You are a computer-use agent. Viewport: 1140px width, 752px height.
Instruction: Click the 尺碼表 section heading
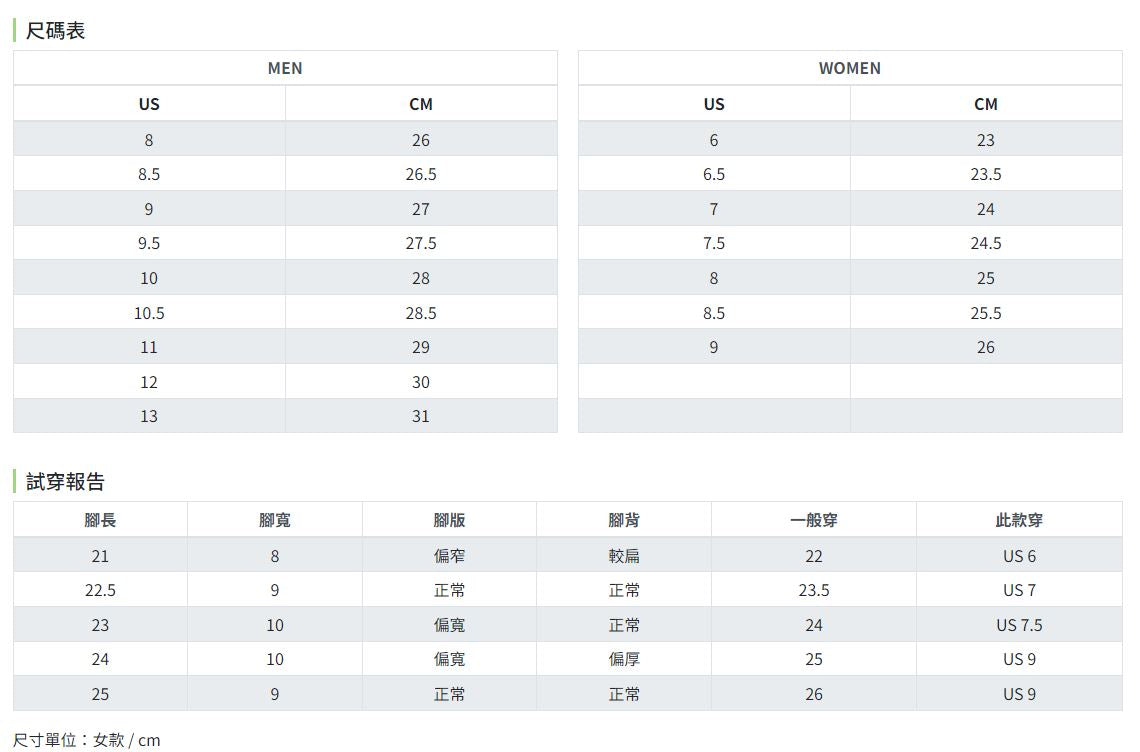(55, 31)
